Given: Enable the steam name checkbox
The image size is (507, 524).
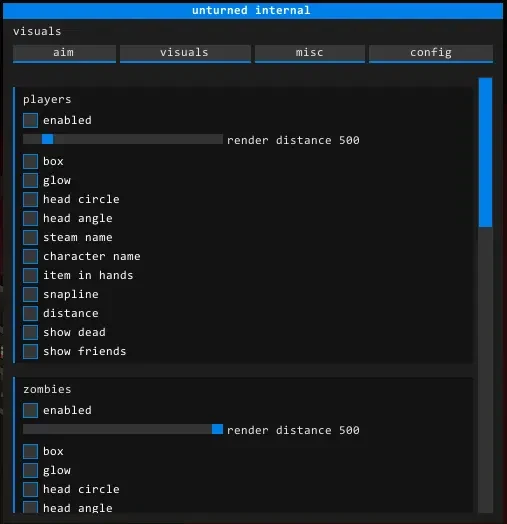Looking at the screenshot, I should (x=30, y=238).
